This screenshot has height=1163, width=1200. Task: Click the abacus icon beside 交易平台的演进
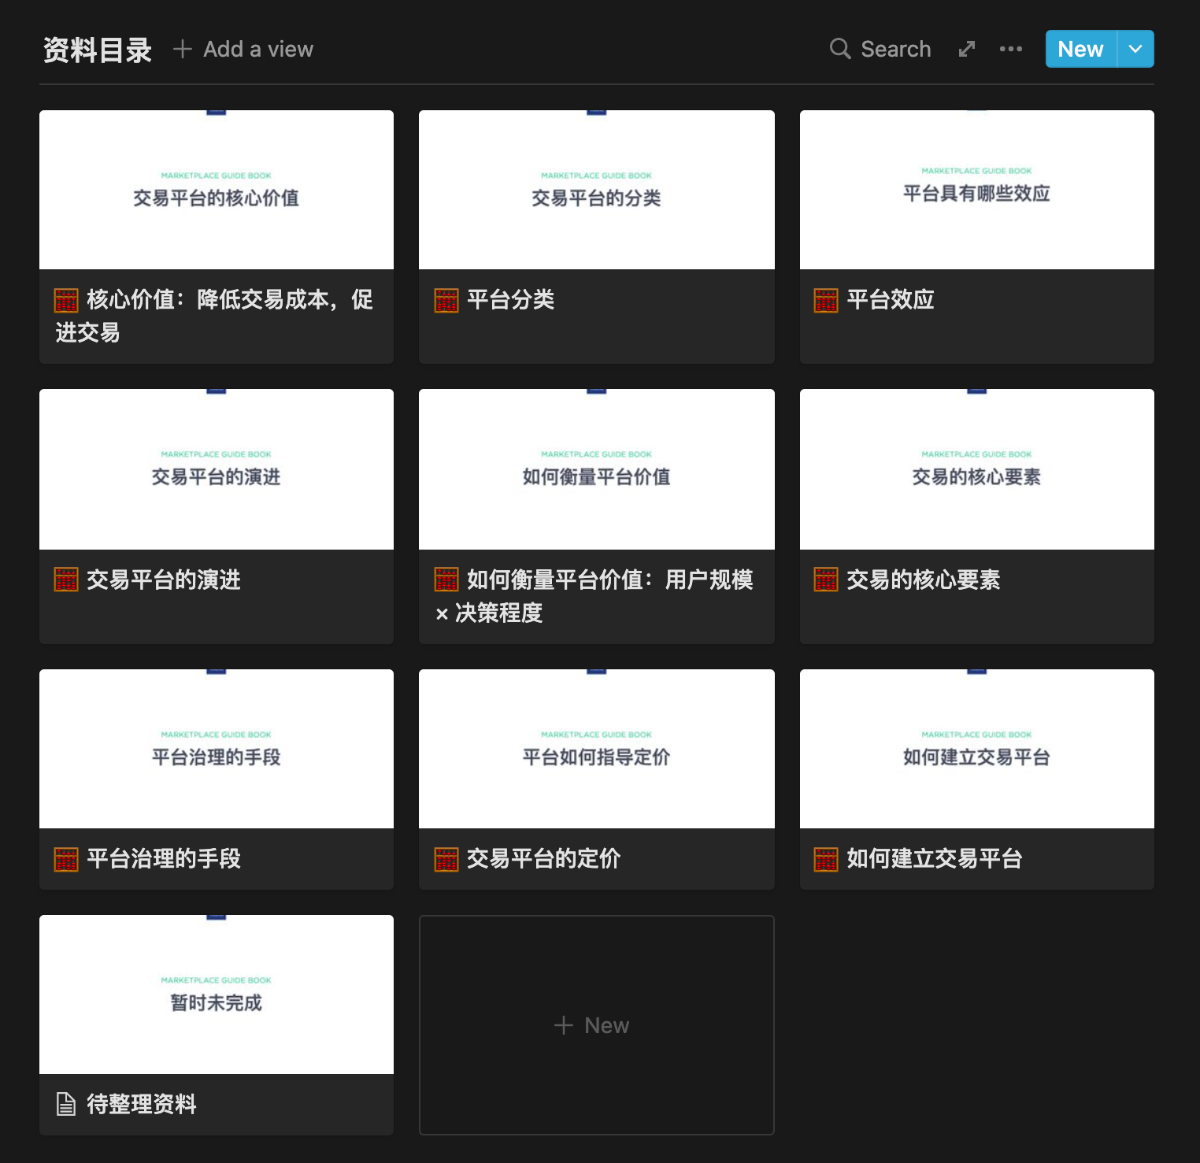[66, 580]
